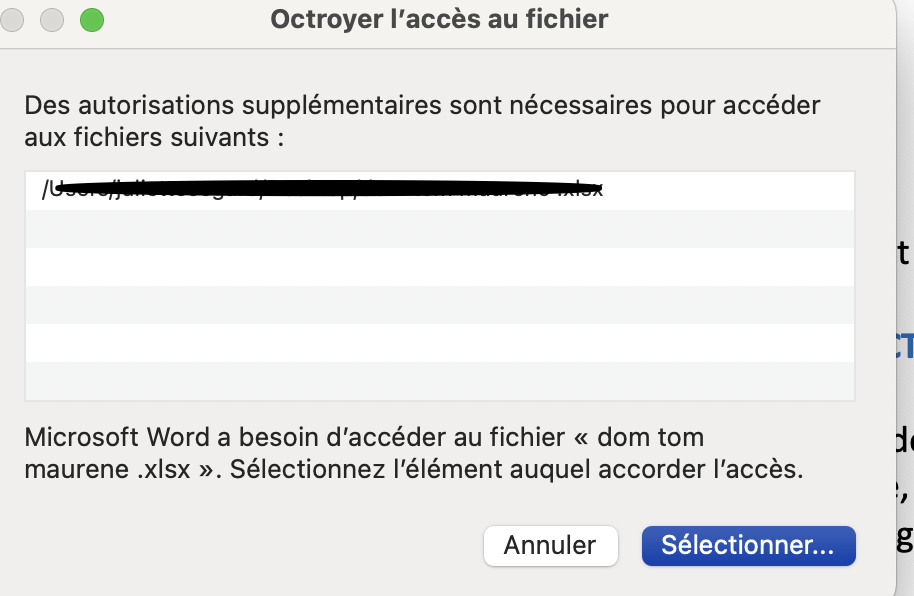Click the blue text in background document

tap(904, 346)
